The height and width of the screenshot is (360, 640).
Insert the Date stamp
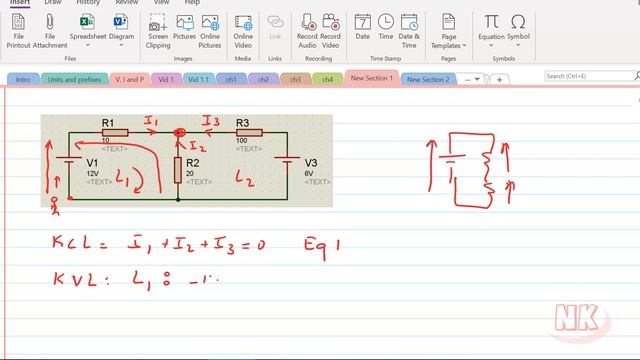tap(362, 27)
